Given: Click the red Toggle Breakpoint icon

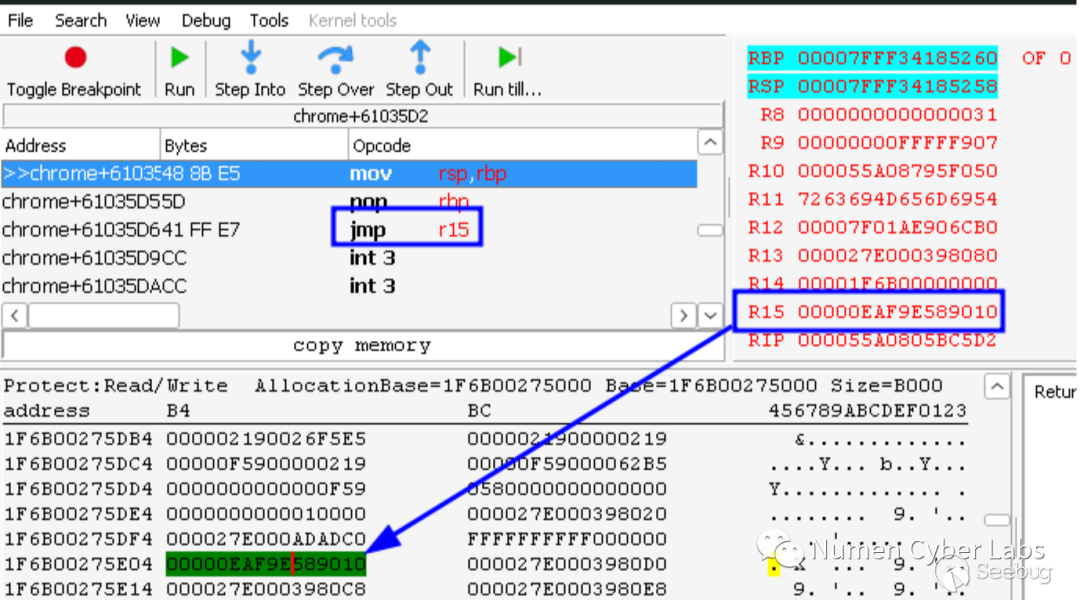Looking at the screenshot, I should tap(75, 58).
